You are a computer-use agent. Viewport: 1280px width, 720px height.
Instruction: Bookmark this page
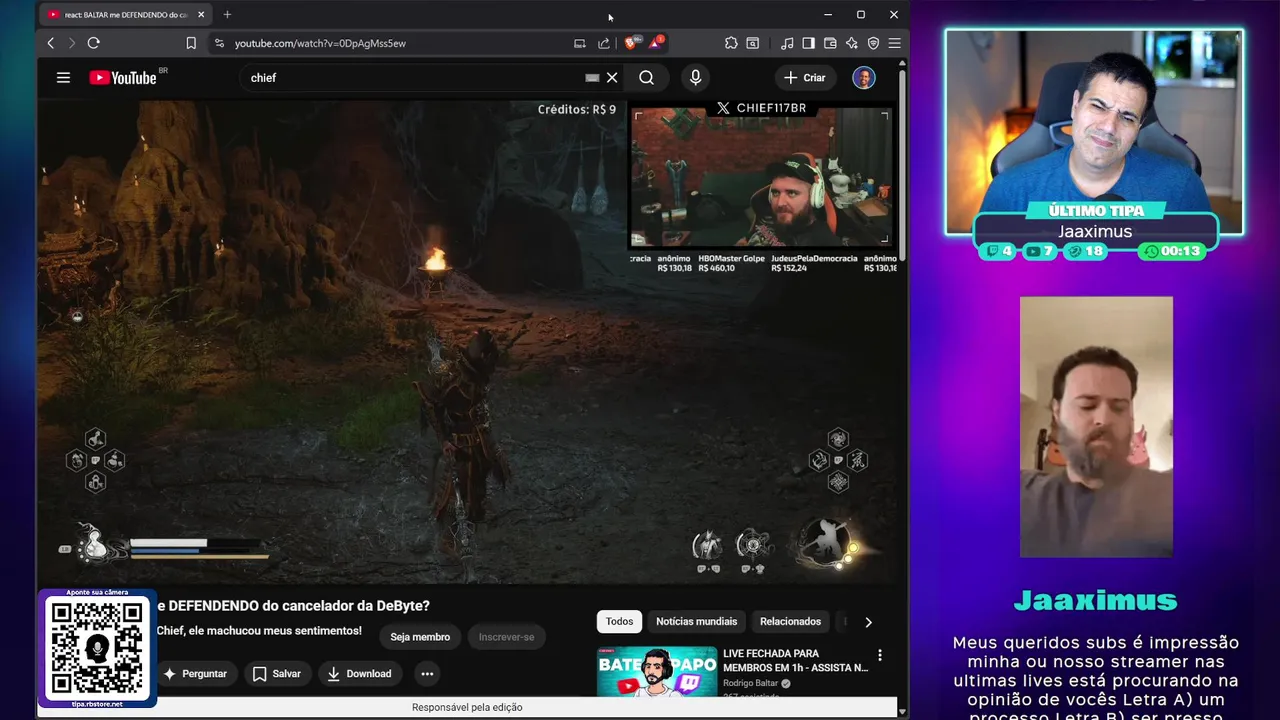(191, 43)
